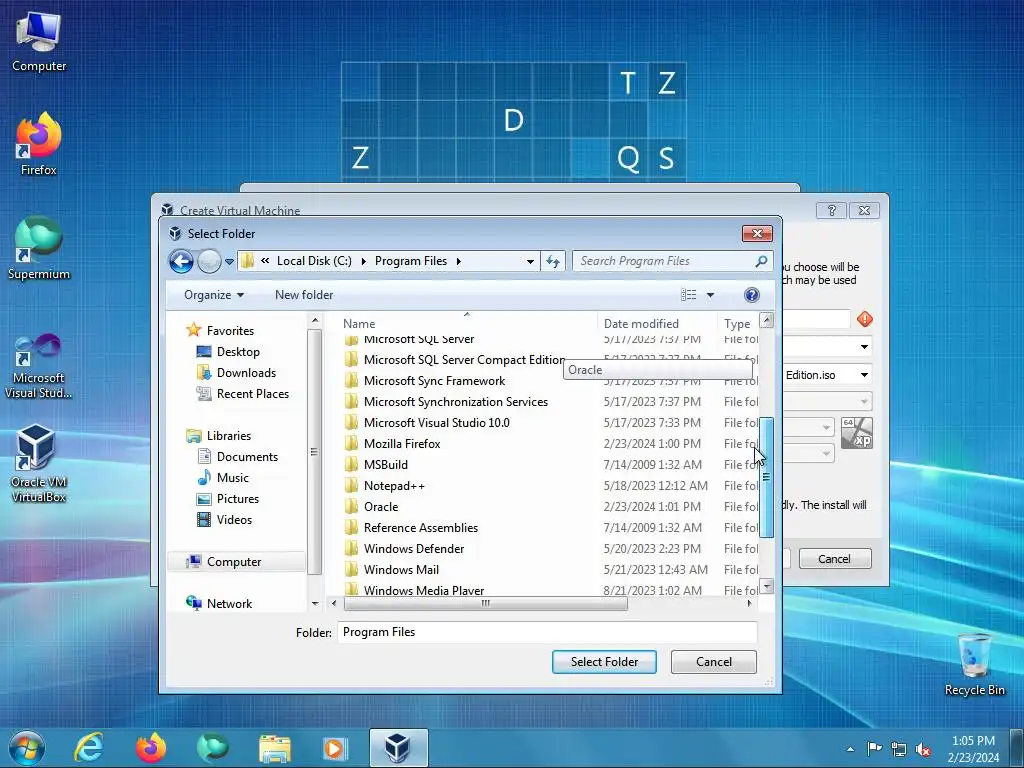The image size is (1024, 768).
Task: Click the Create Virtual Machine help button
Action: tap(831, 210)
